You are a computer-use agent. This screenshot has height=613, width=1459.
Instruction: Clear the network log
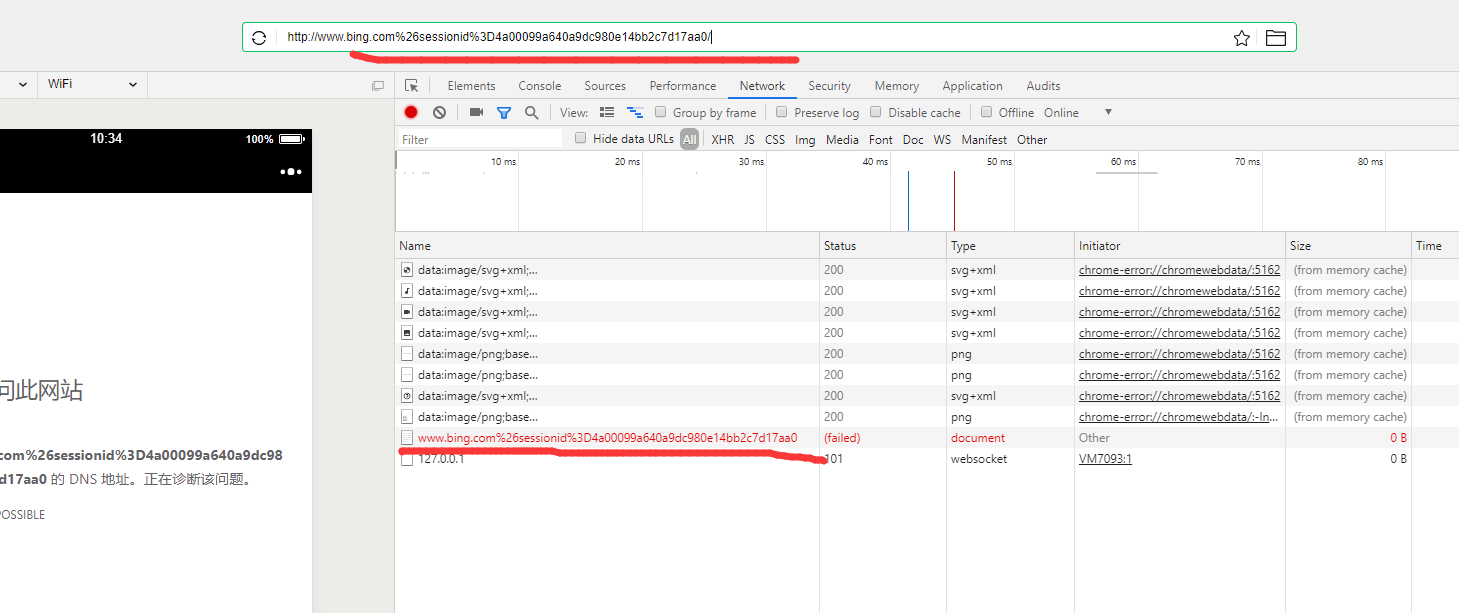coord(439,112)
